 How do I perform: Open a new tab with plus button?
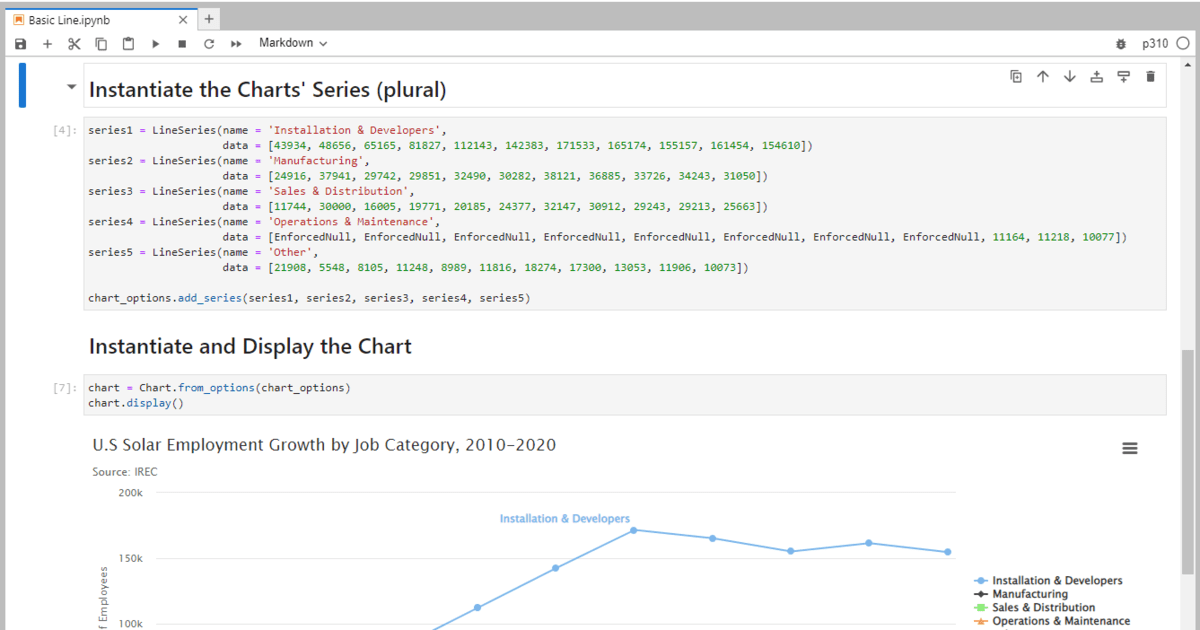(x=208, y=18)
